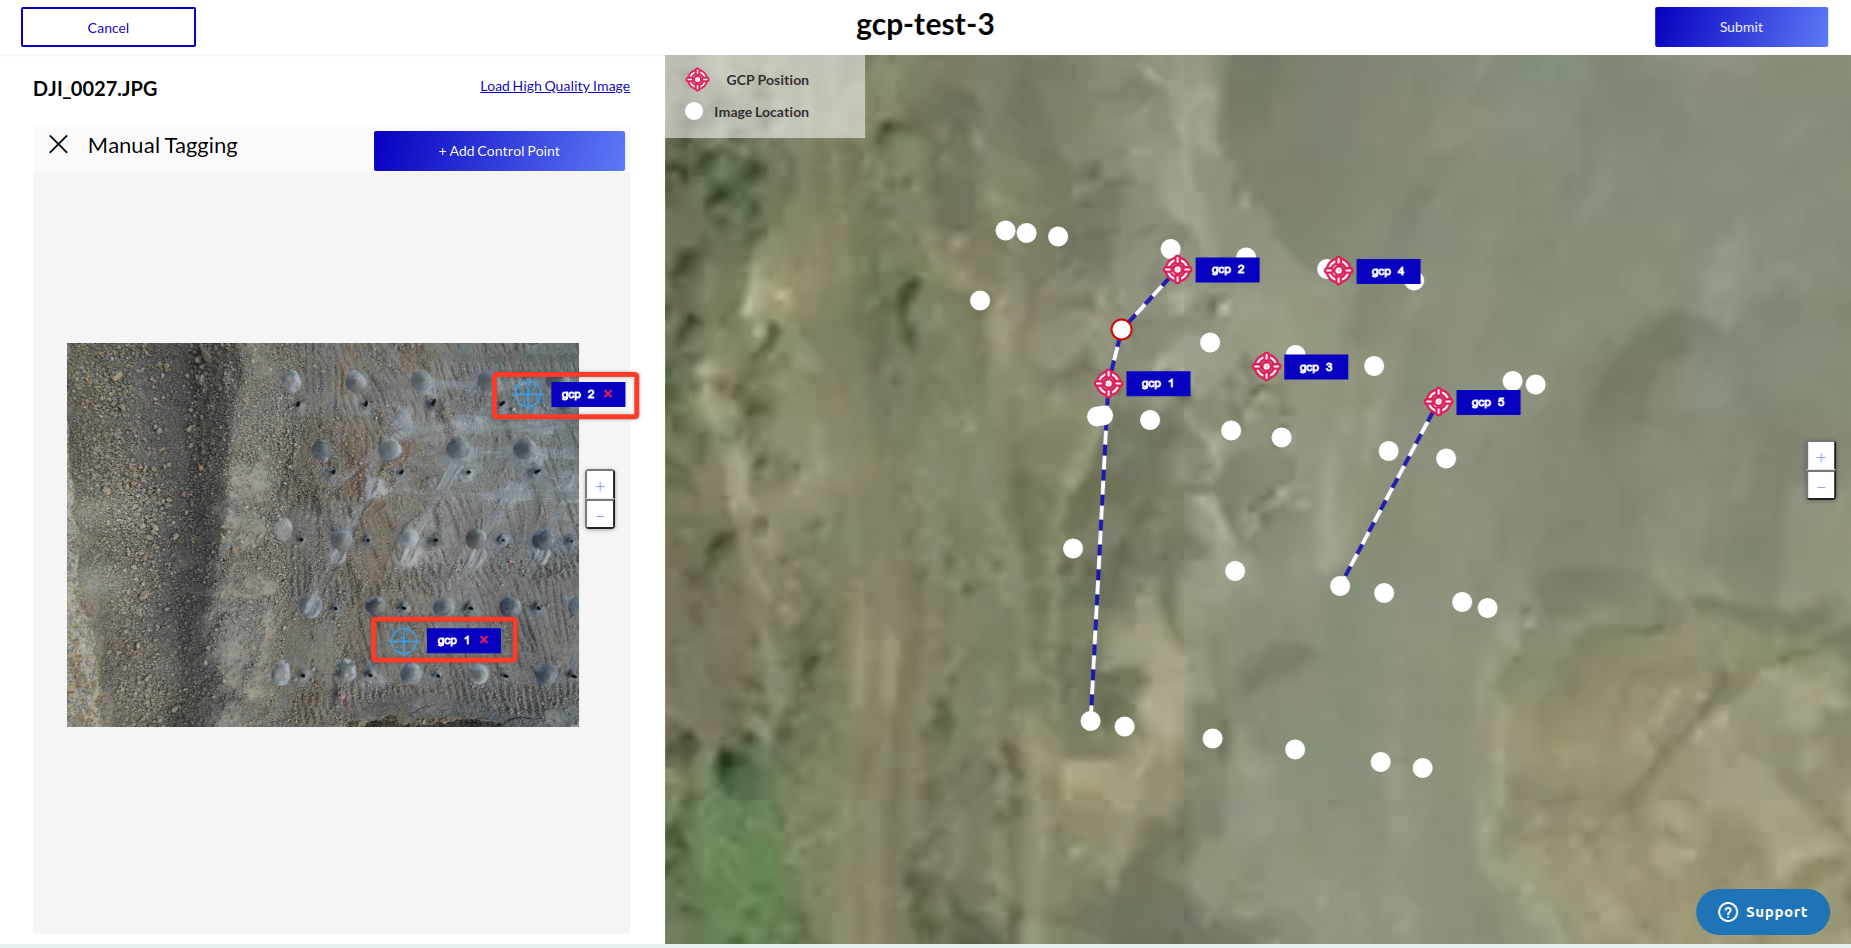Zoom out on the drone image

(x=600, y=514)
